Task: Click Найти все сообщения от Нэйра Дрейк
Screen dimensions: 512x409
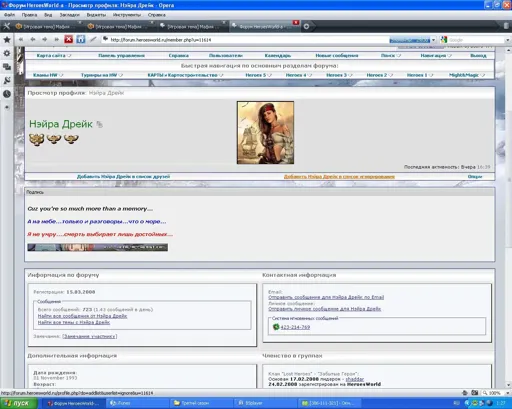Action: coord(82,316)
